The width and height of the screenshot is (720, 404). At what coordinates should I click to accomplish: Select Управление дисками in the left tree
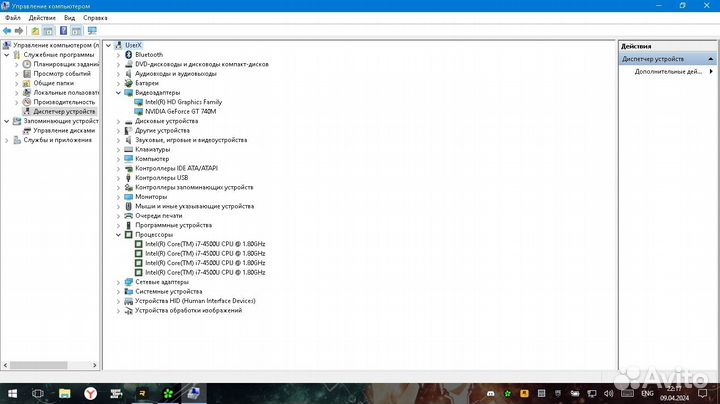(64, 130)
